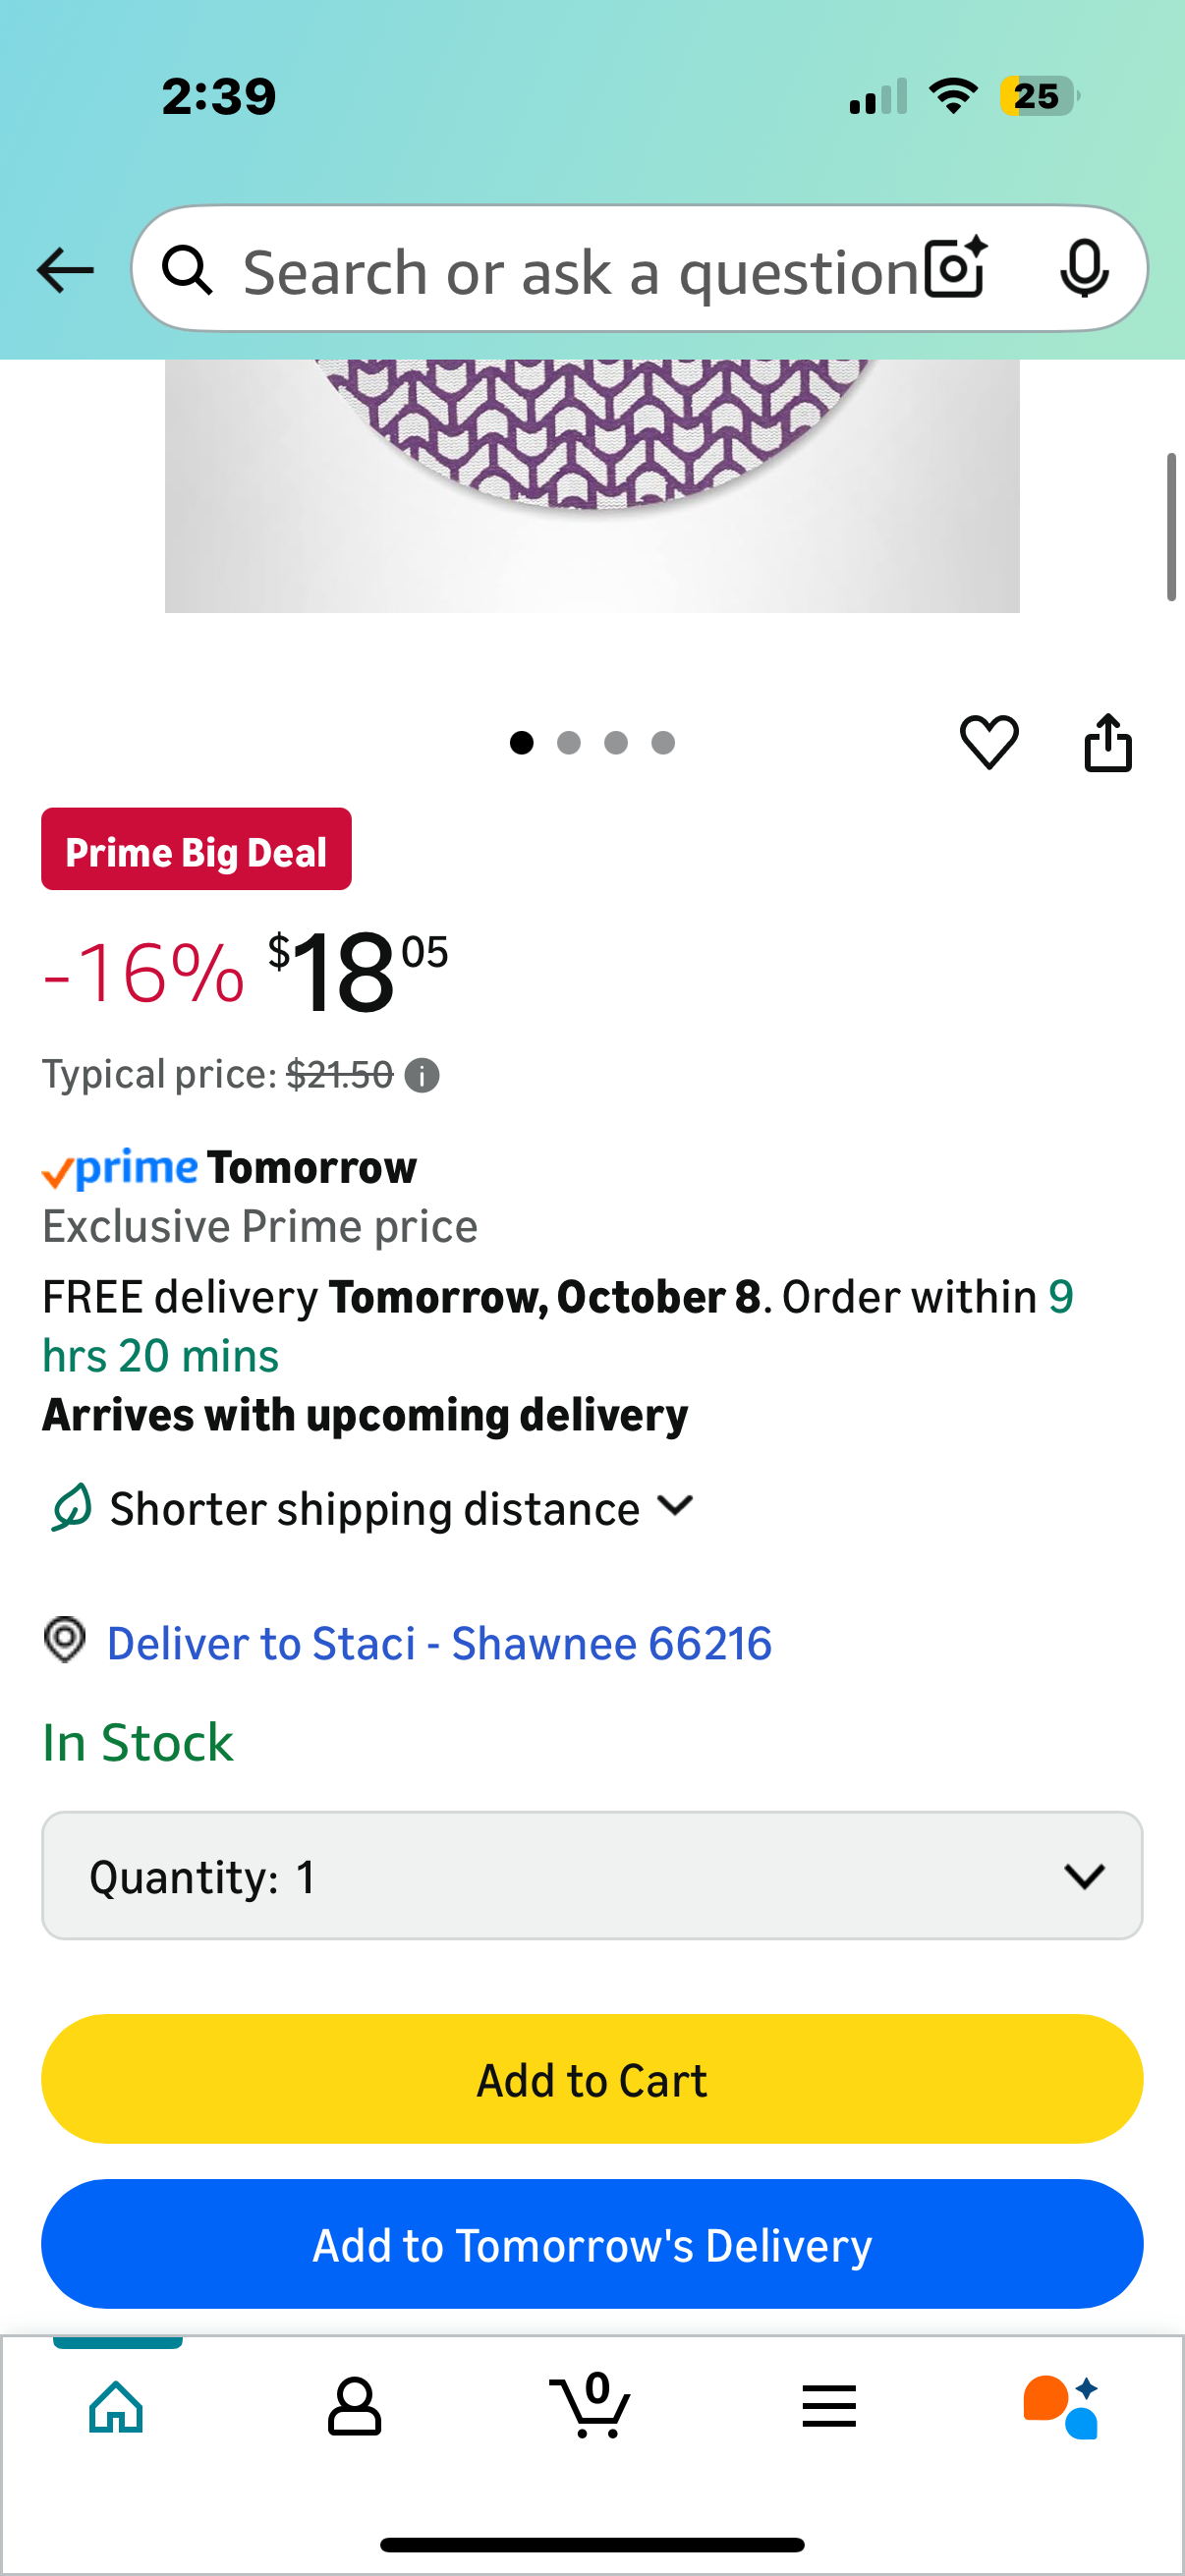The image size is (1185, 2576).
Task: Open camera lens visual search
Action: tap(955, 269)
